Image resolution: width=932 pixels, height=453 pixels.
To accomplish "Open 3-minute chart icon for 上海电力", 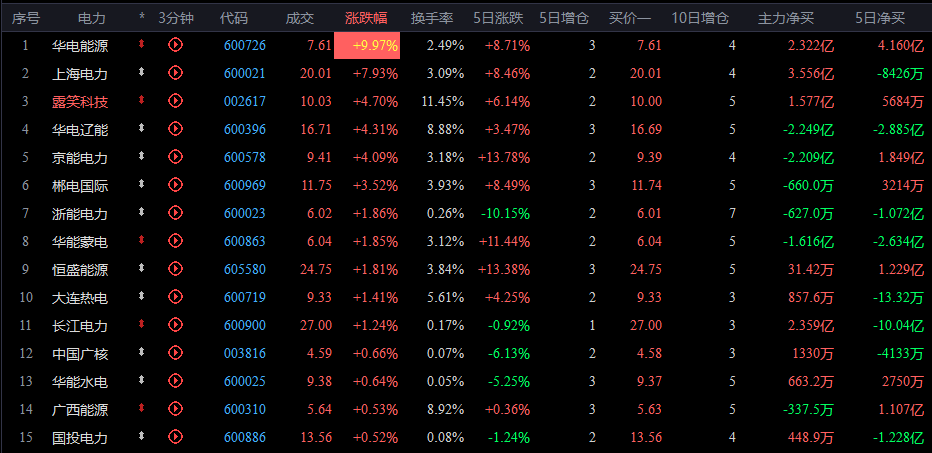I will tap(175, 73).
